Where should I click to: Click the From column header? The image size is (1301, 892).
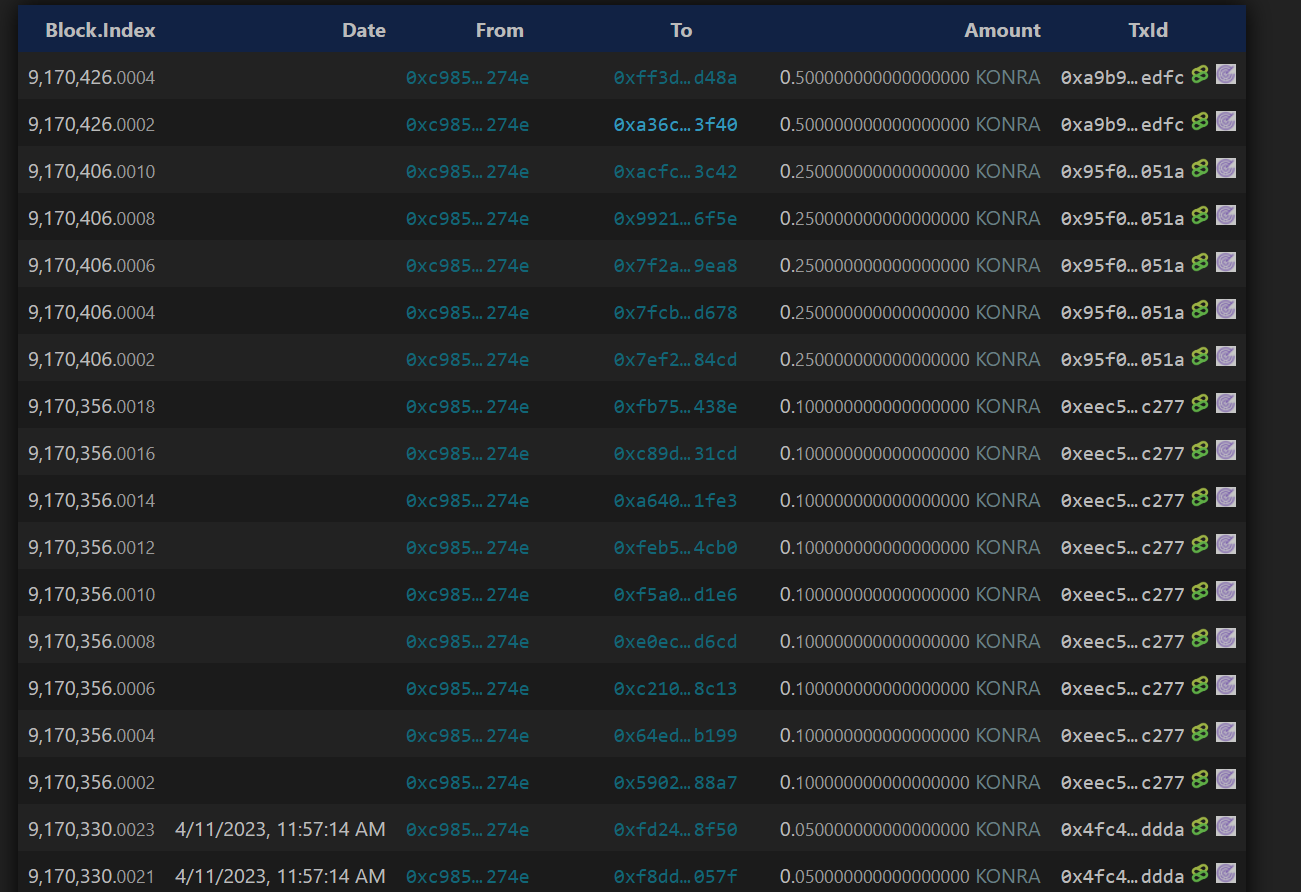point(500,30)
